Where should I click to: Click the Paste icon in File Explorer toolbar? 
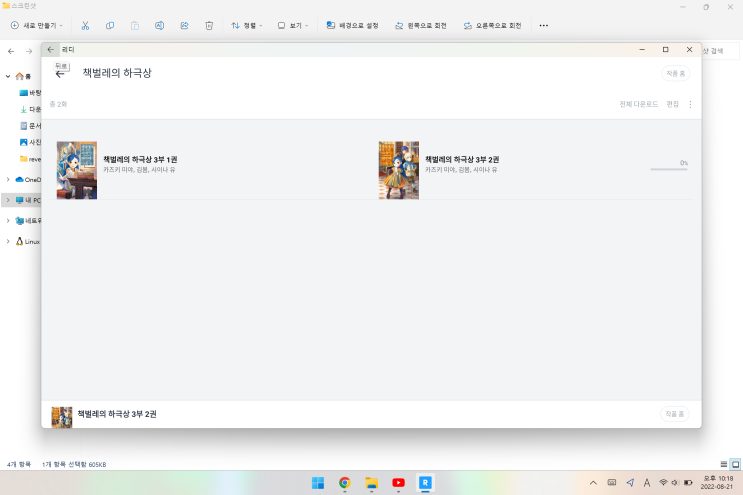(x=135, y=26)
